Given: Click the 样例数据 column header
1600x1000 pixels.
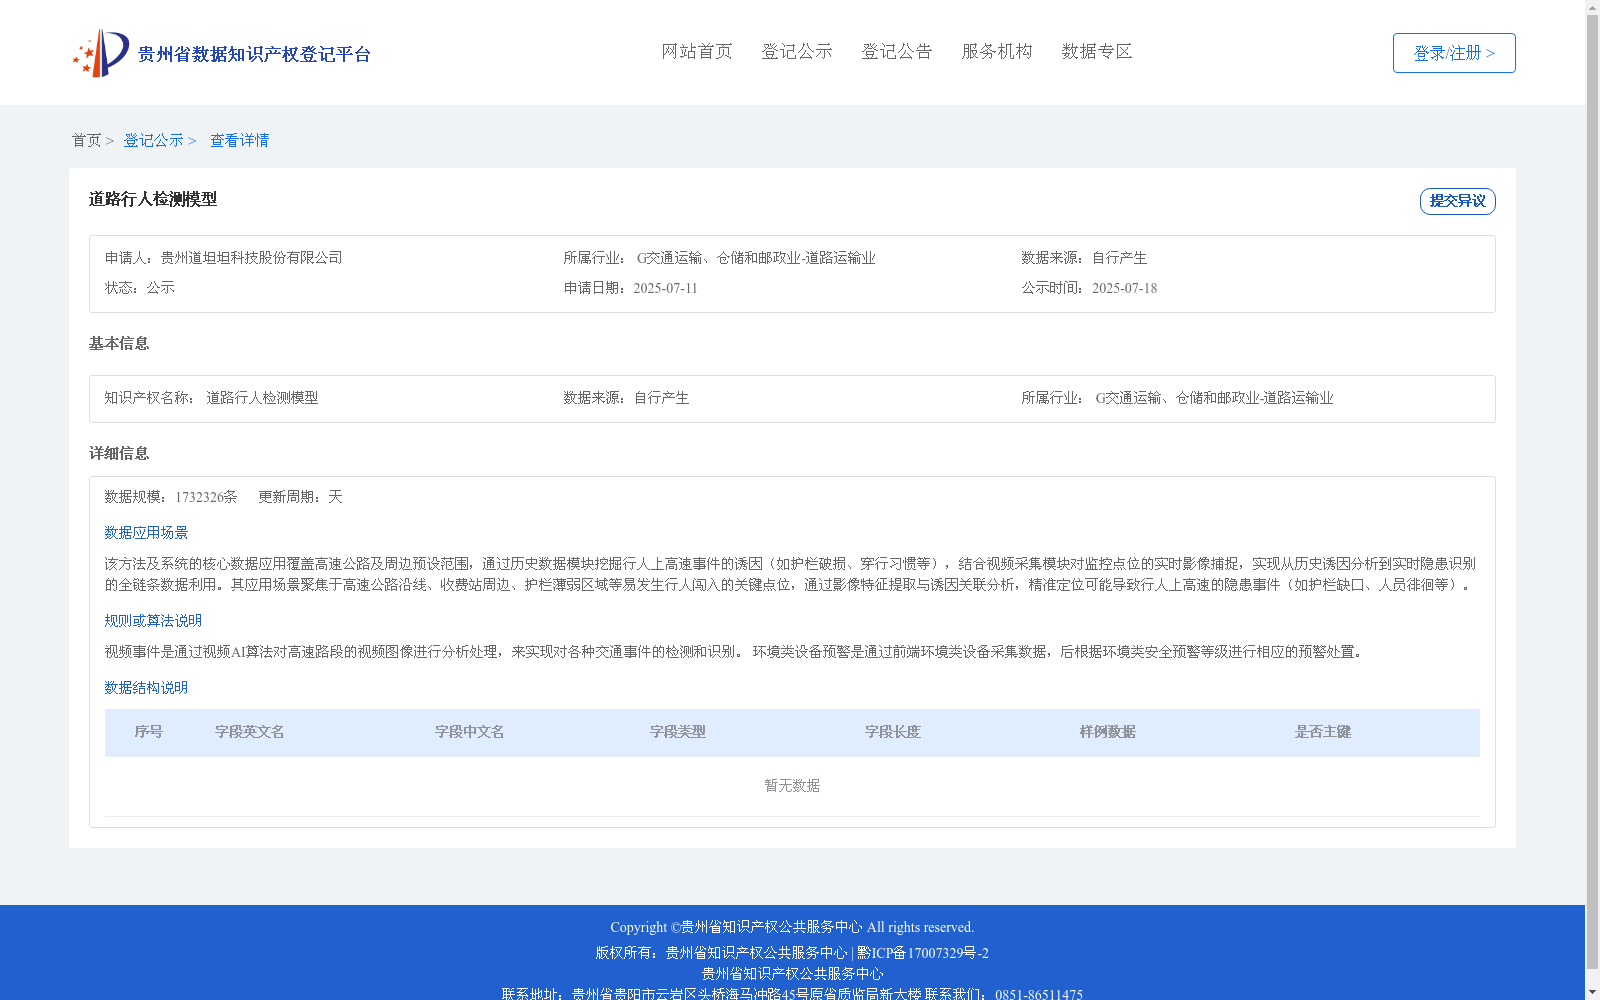Looking at the screenshot, I should click(1108, 732).
